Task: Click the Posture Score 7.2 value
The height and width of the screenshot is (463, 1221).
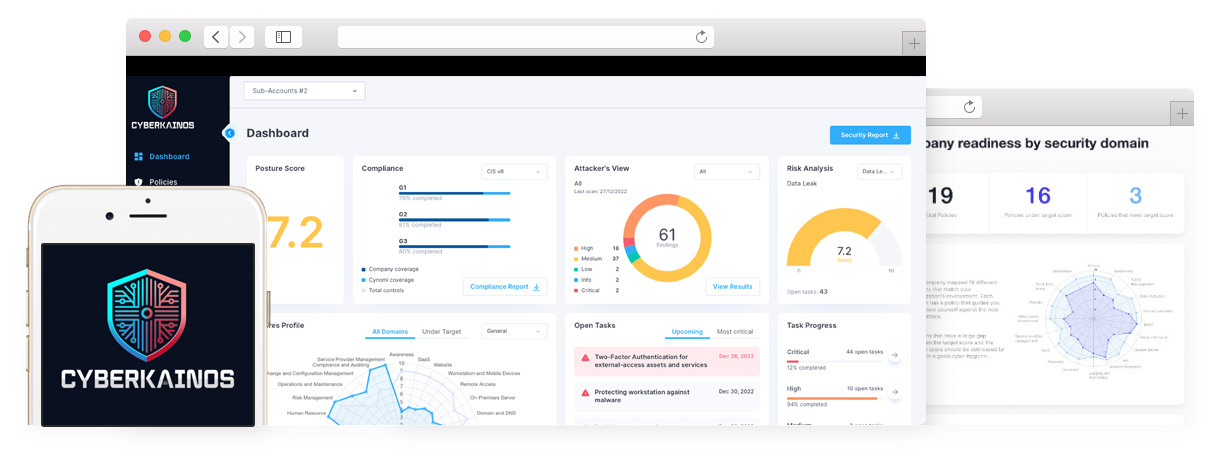Action: click(x=296, y=232)
